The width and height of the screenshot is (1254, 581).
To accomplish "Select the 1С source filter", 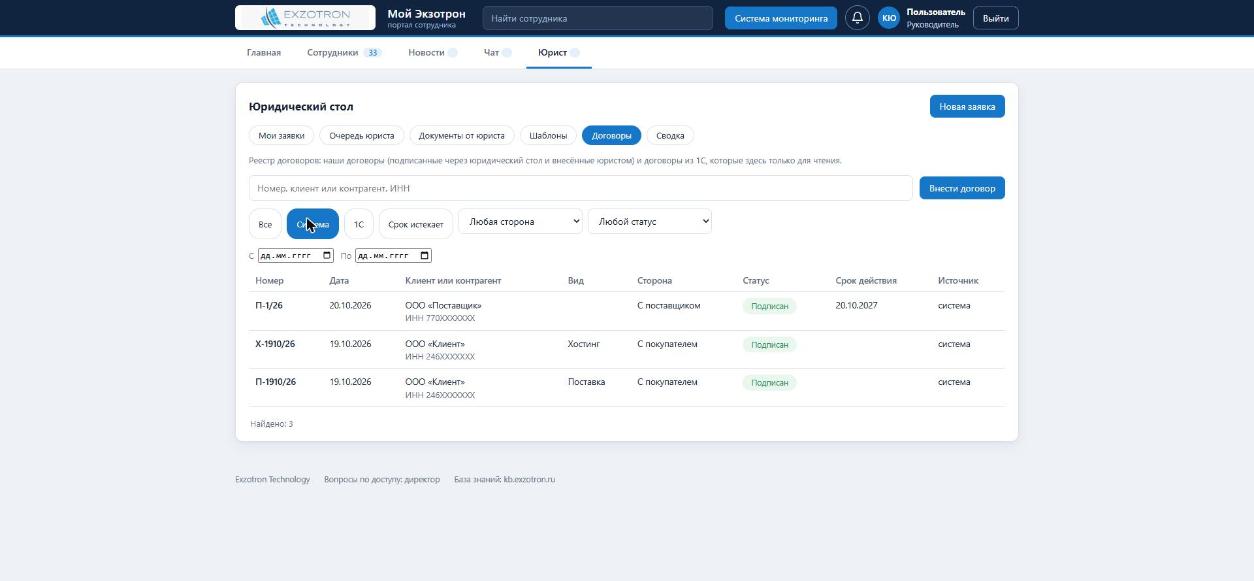I will [359, 224].
